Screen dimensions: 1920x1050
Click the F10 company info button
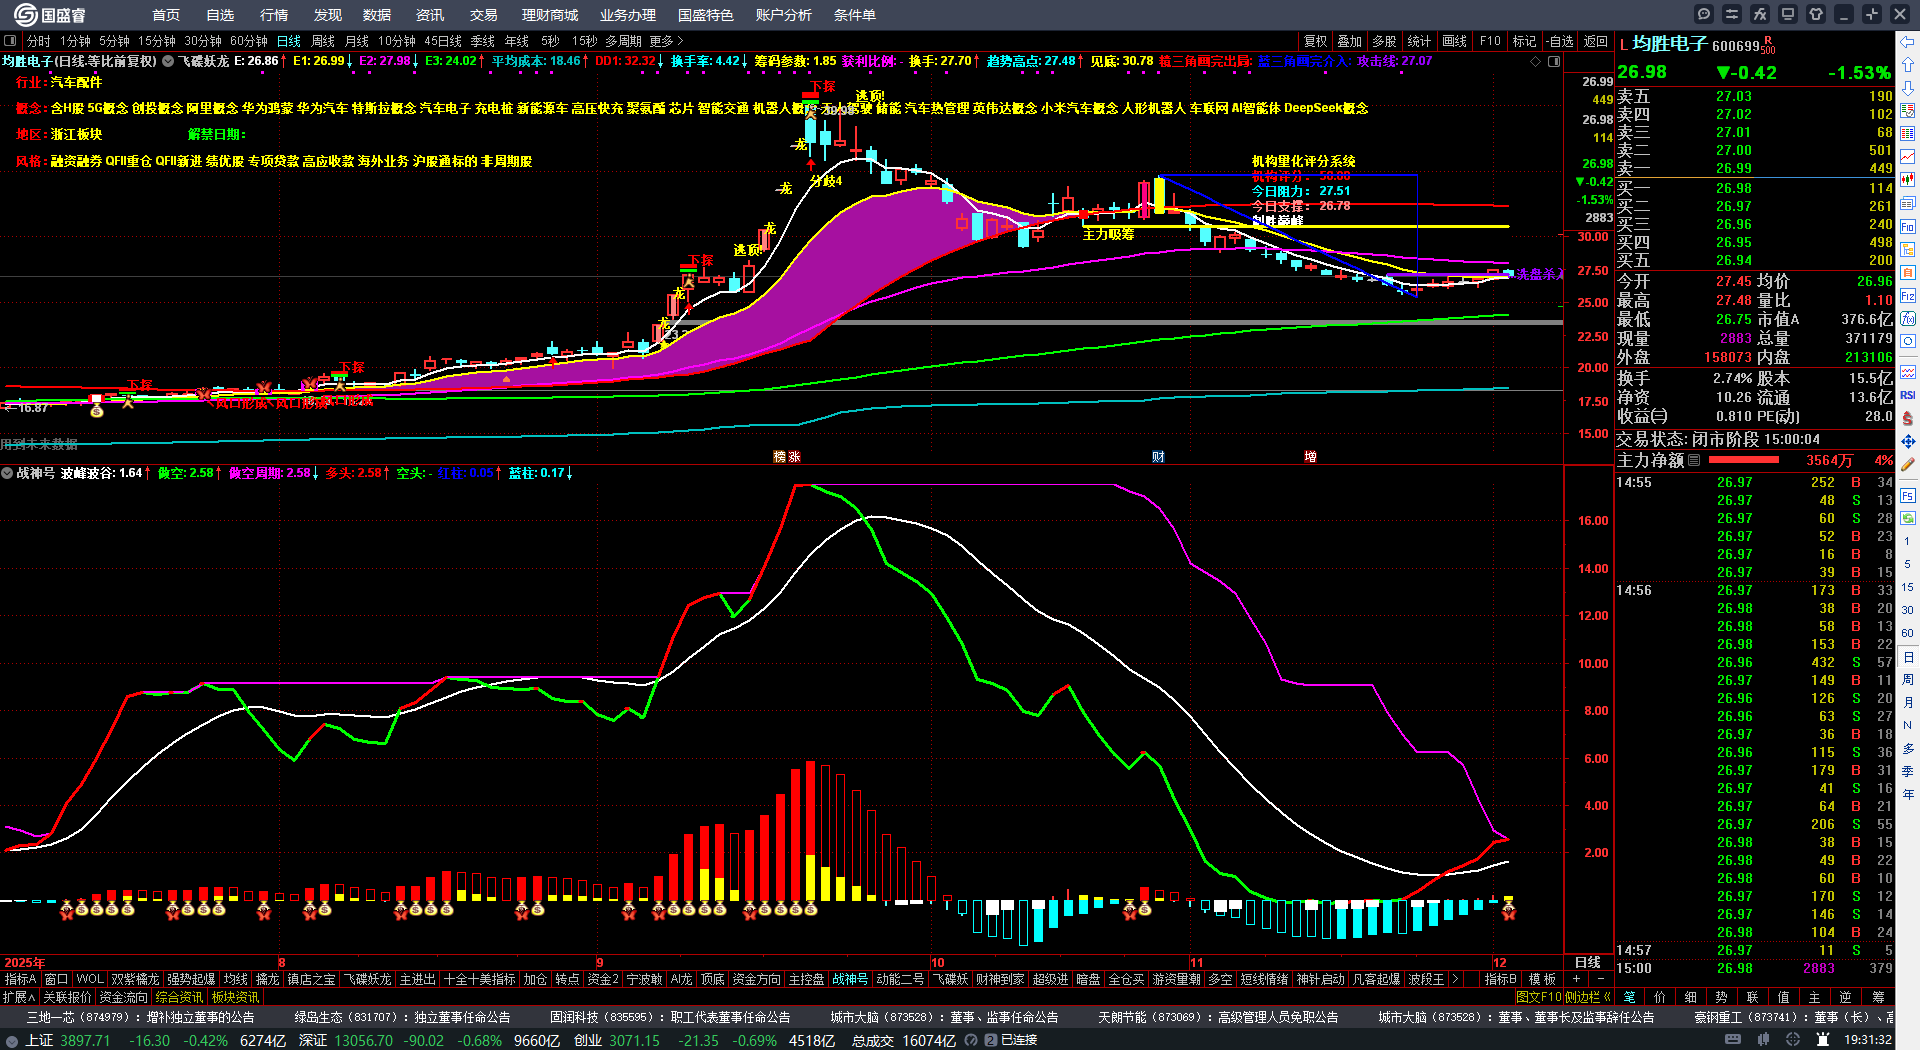1490,41
